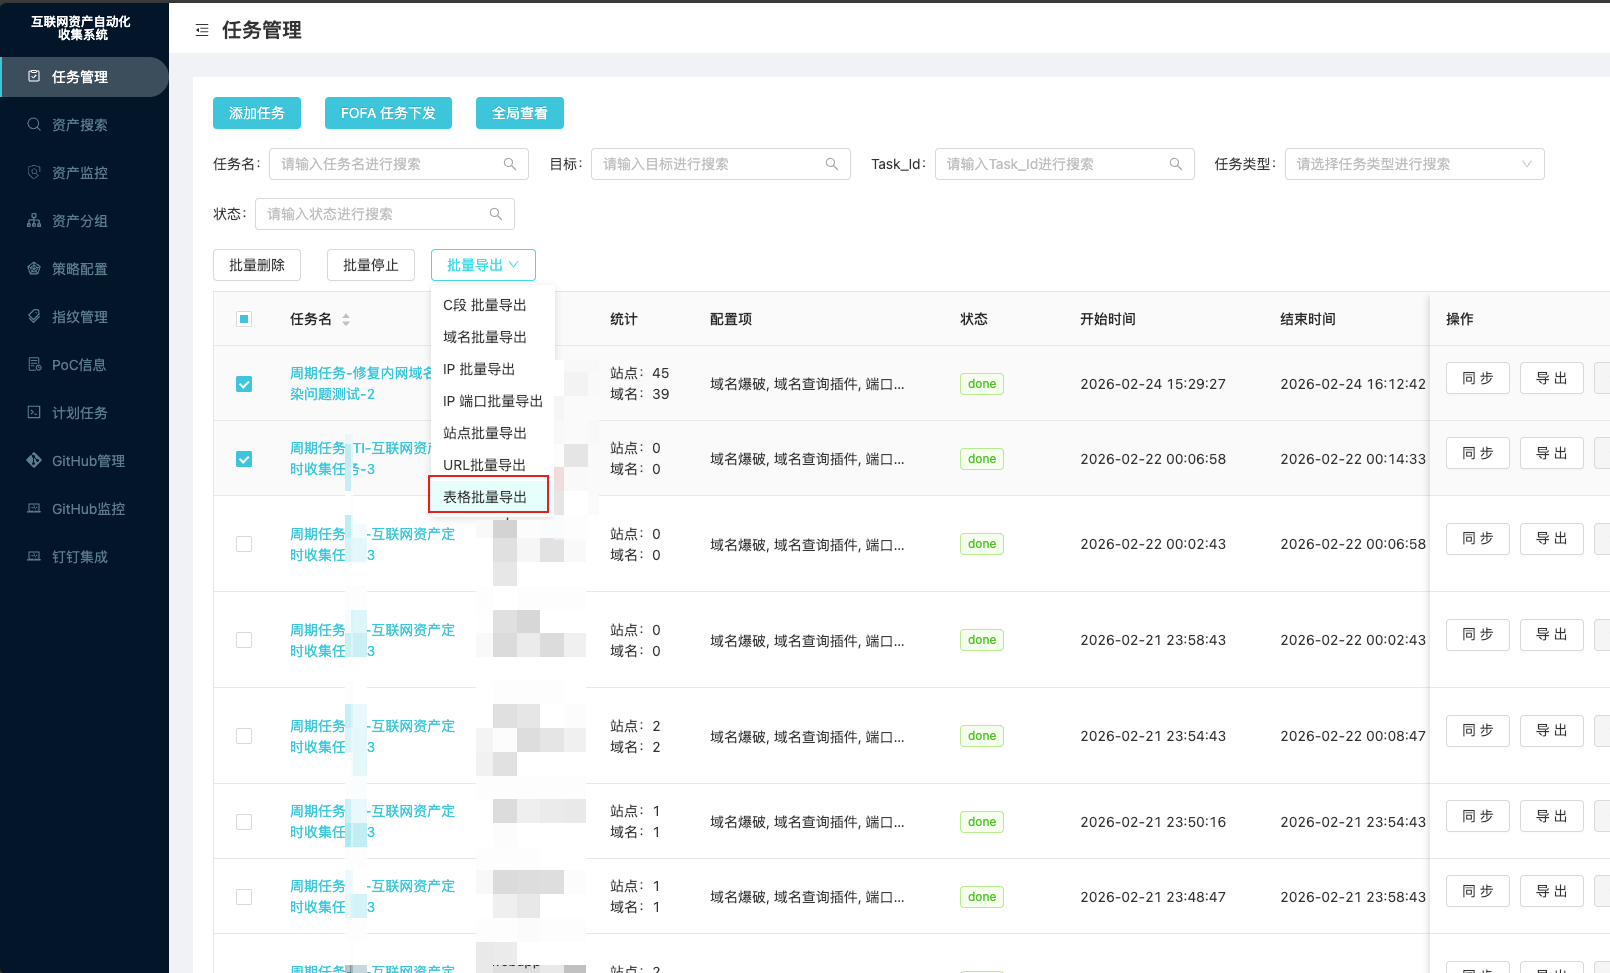Click the 开始时间 column header
The height and width of the screenshot is (973, 1610).
[1108, 319]
